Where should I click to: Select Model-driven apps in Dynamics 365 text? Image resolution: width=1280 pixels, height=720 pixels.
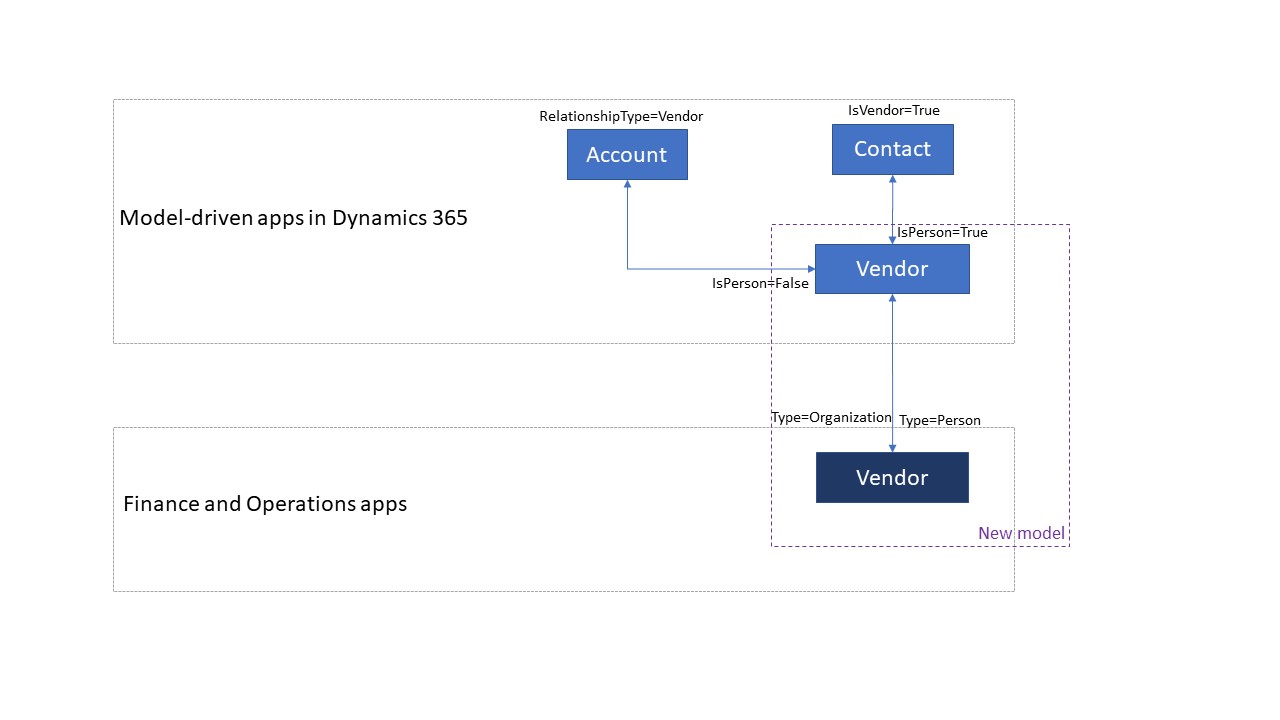pos(294,218)
